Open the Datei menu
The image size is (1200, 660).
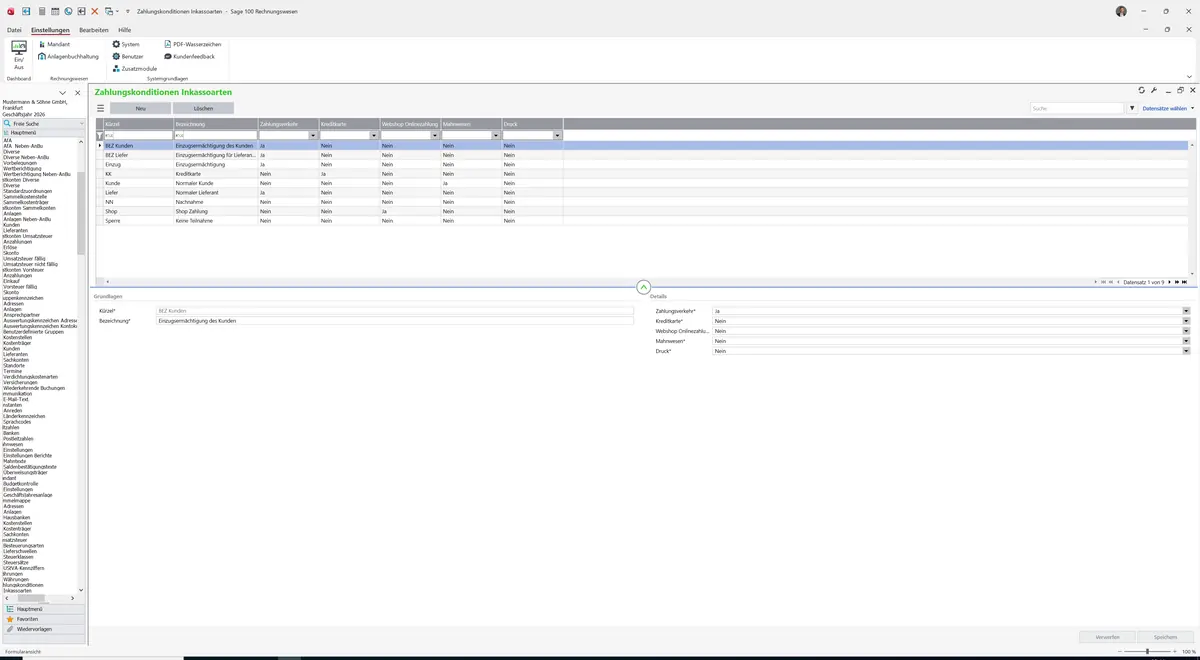[14, 30]
